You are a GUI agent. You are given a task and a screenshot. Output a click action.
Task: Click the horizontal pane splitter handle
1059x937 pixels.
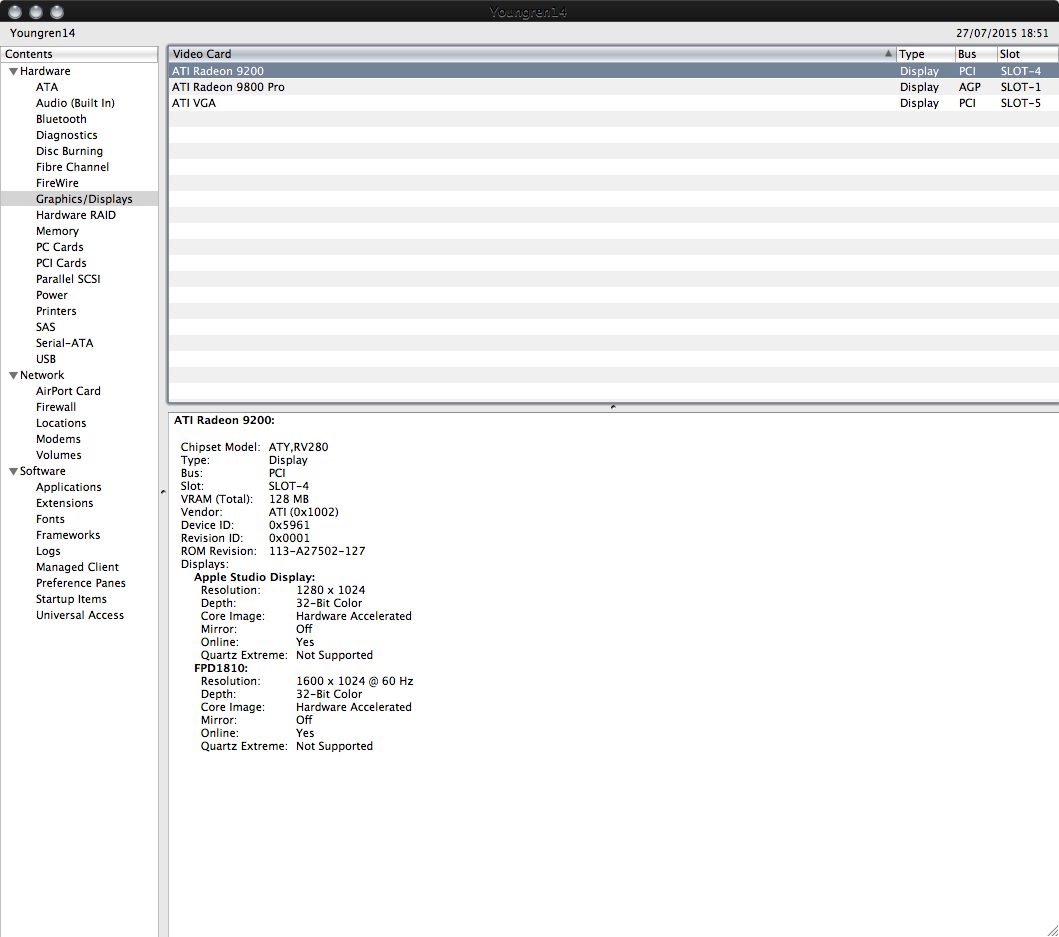click(x=613, y=407)
